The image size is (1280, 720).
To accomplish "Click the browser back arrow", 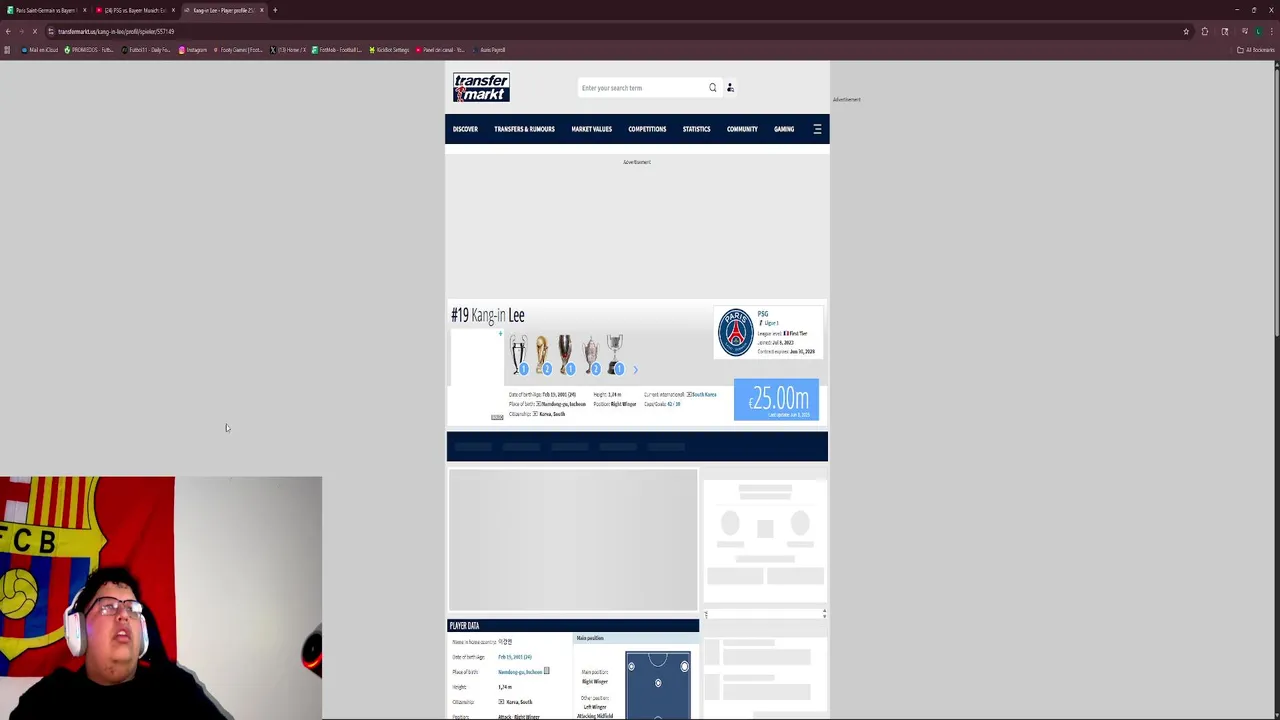I will [8, 31].
